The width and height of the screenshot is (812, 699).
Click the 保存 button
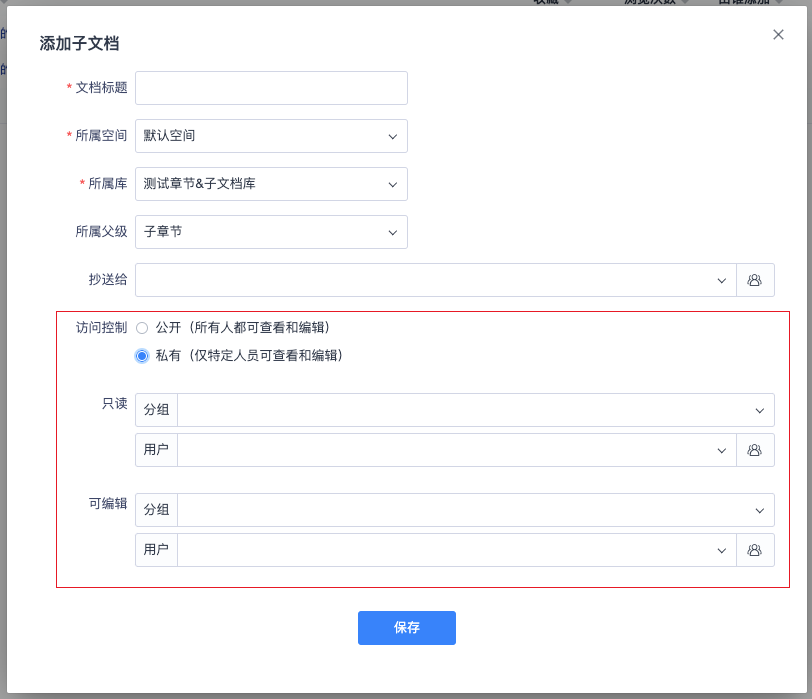click(x=407, y=628)
